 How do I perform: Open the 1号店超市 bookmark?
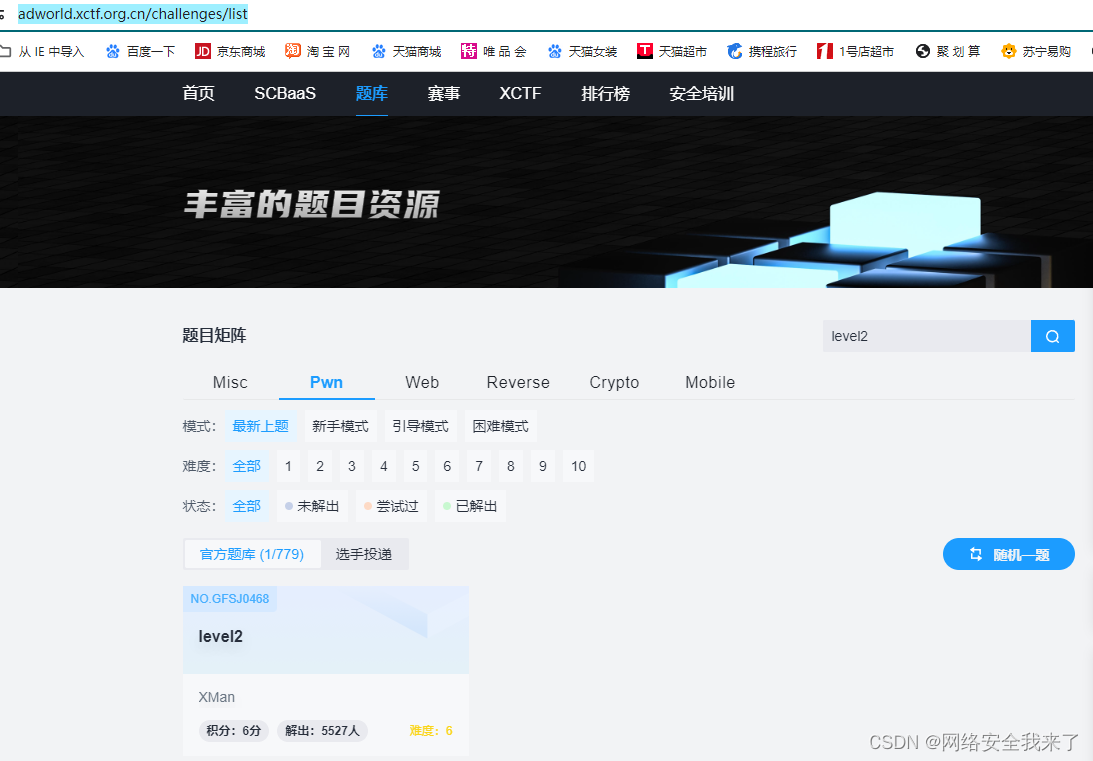coord(855,52)
